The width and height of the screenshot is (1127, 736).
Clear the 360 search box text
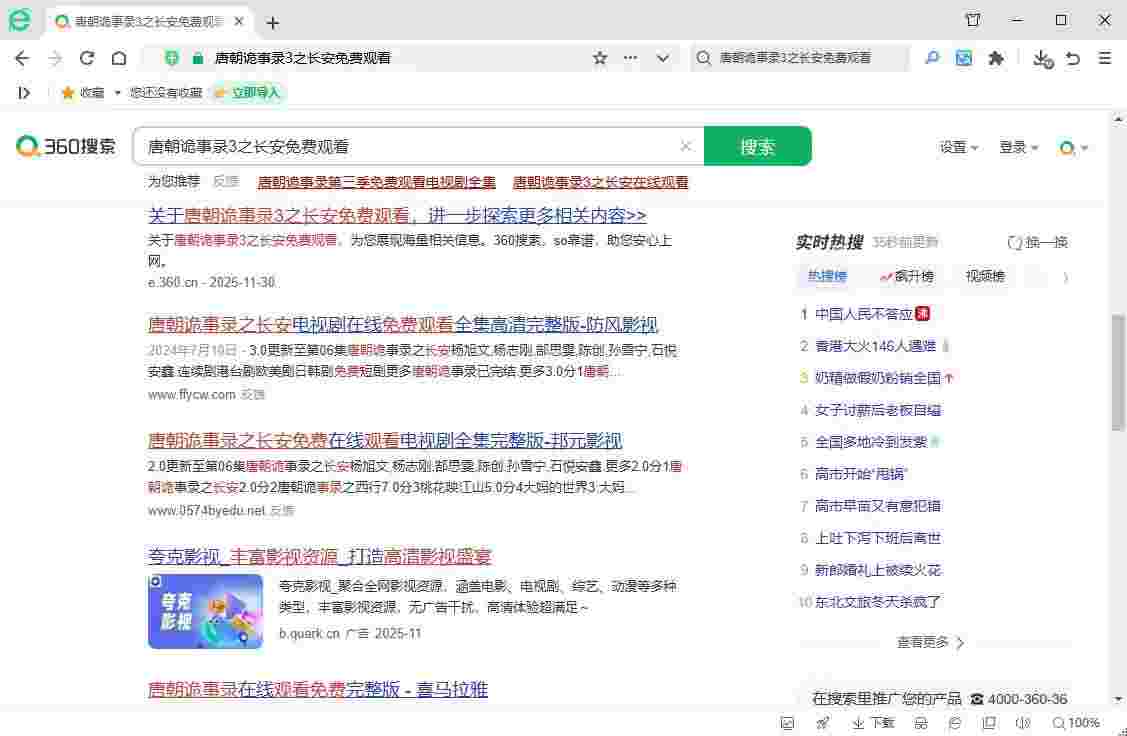point(686,147)
